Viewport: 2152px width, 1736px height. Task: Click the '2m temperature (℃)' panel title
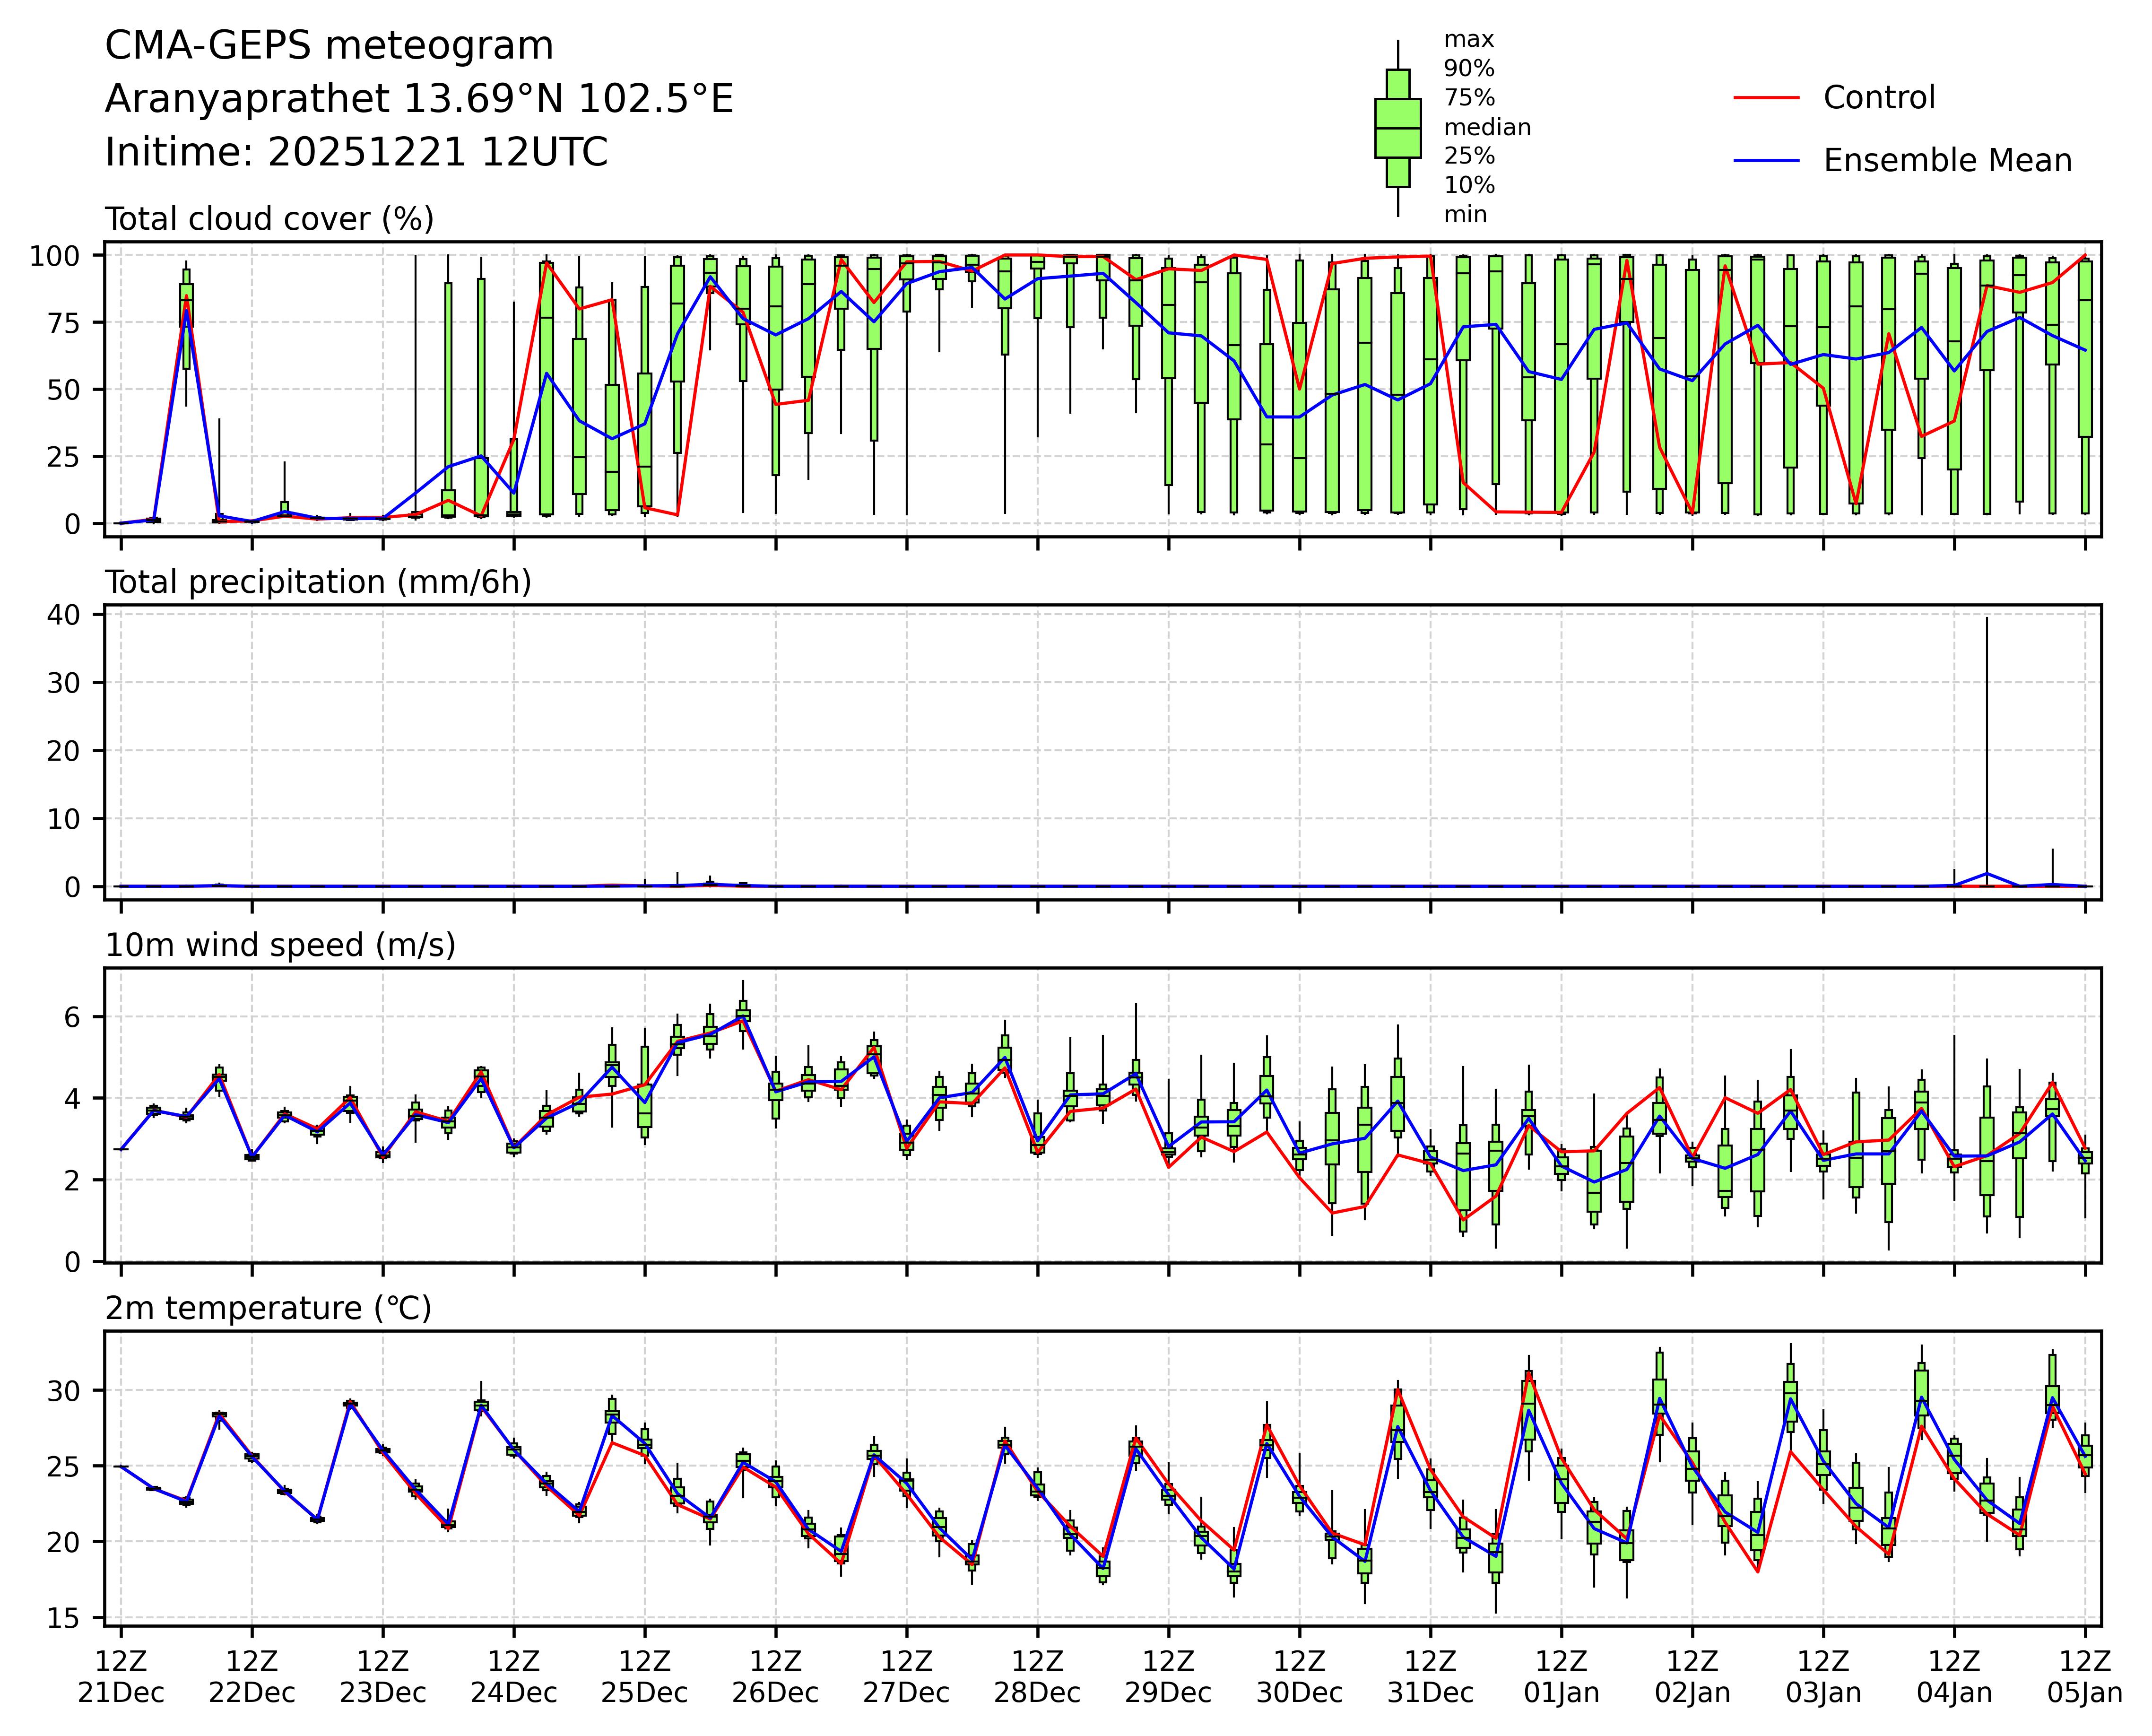tap(268, 1308)
